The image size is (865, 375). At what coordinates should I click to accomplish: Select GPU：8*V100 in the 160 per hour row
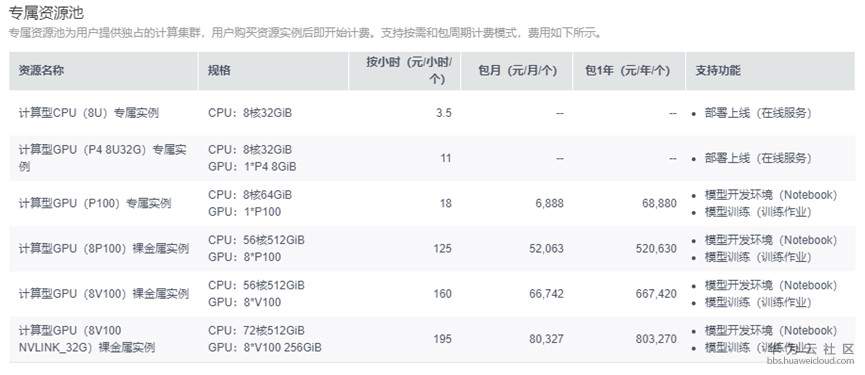[x=244, y=302]
